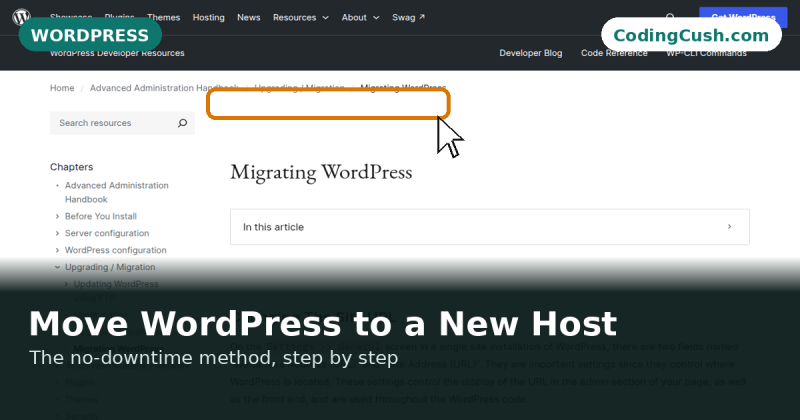Screen dimensions: 800x420
Task: Click the Chapters sidebar heading
Action: coord(71,167)
